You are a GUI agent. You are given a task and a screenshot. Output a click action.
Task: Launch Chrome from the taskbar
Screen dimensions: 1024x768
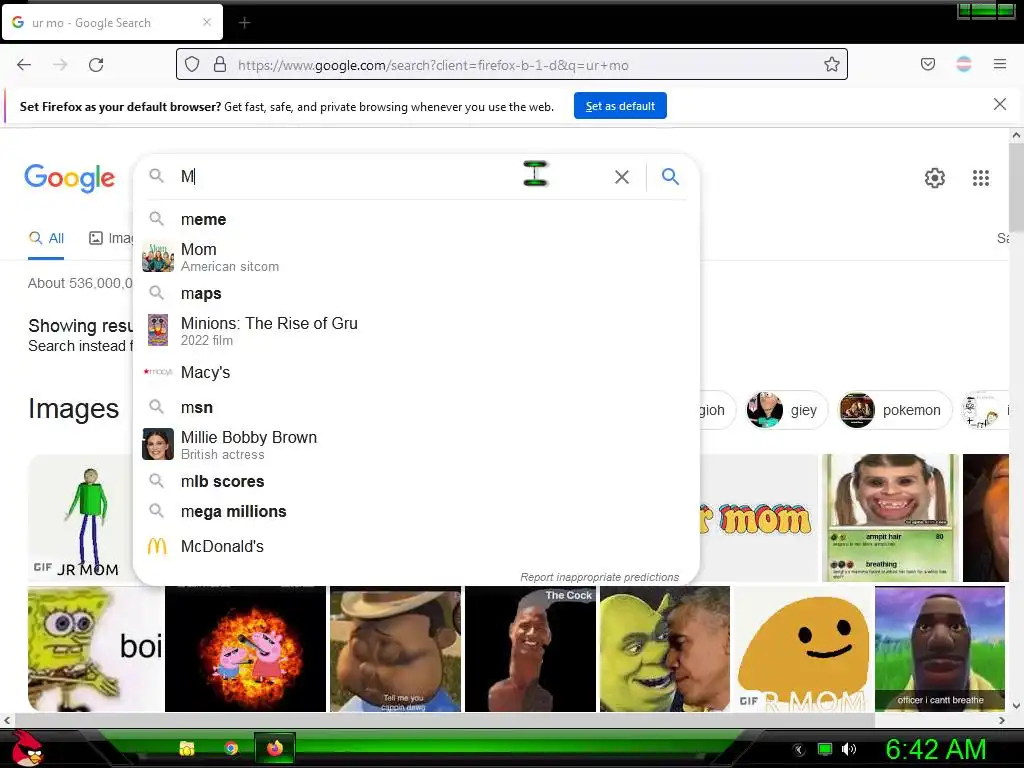[231, 748]
